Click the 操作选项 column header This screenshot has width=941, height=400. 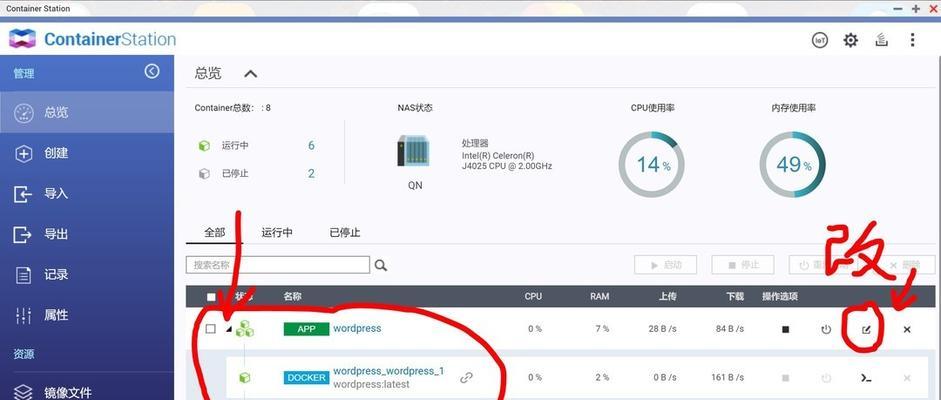point(780,296)
